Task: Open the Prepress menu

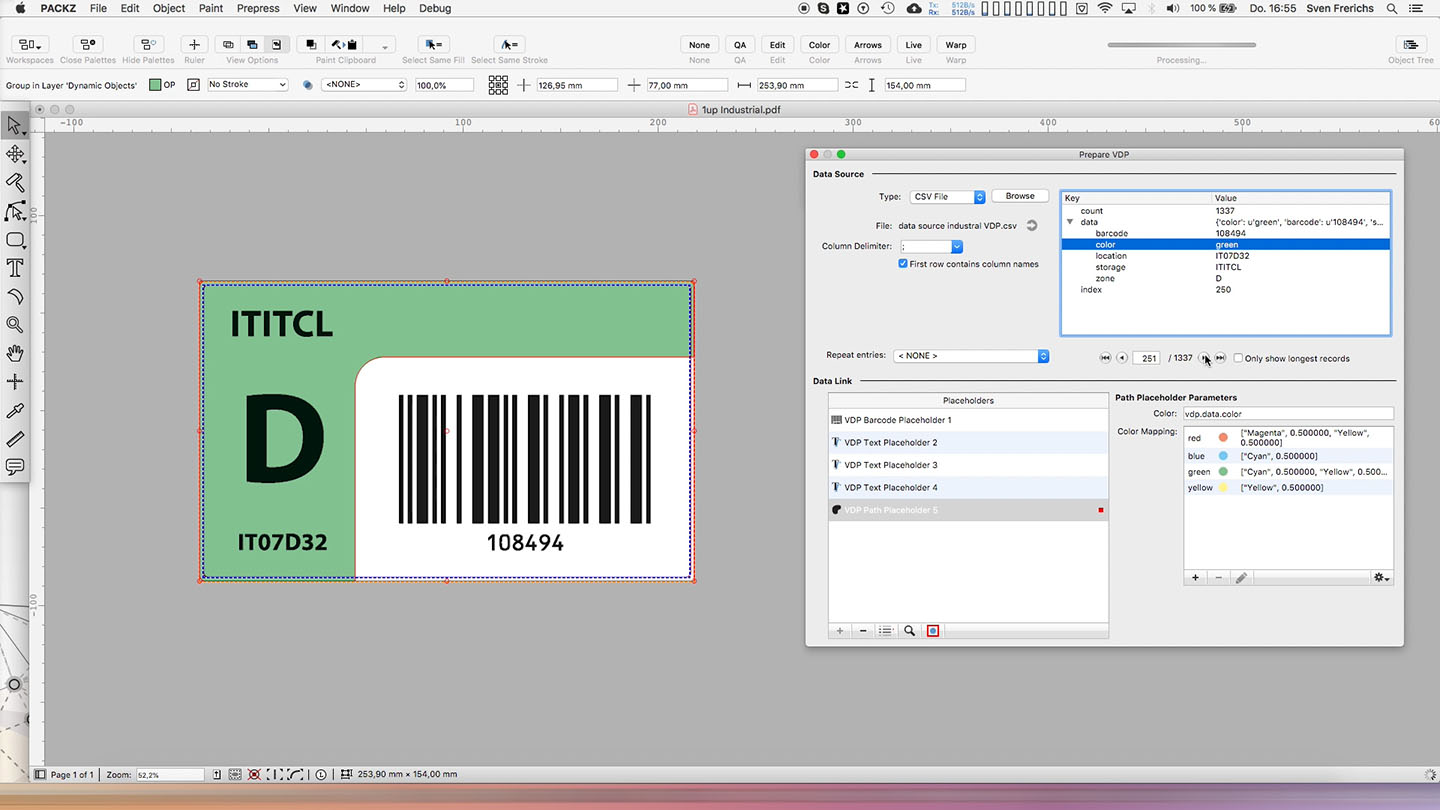Action: 258,8
